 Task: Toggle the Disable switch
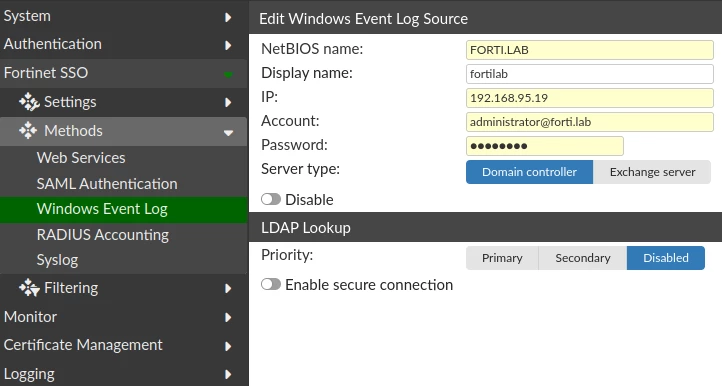coord(271,199)
